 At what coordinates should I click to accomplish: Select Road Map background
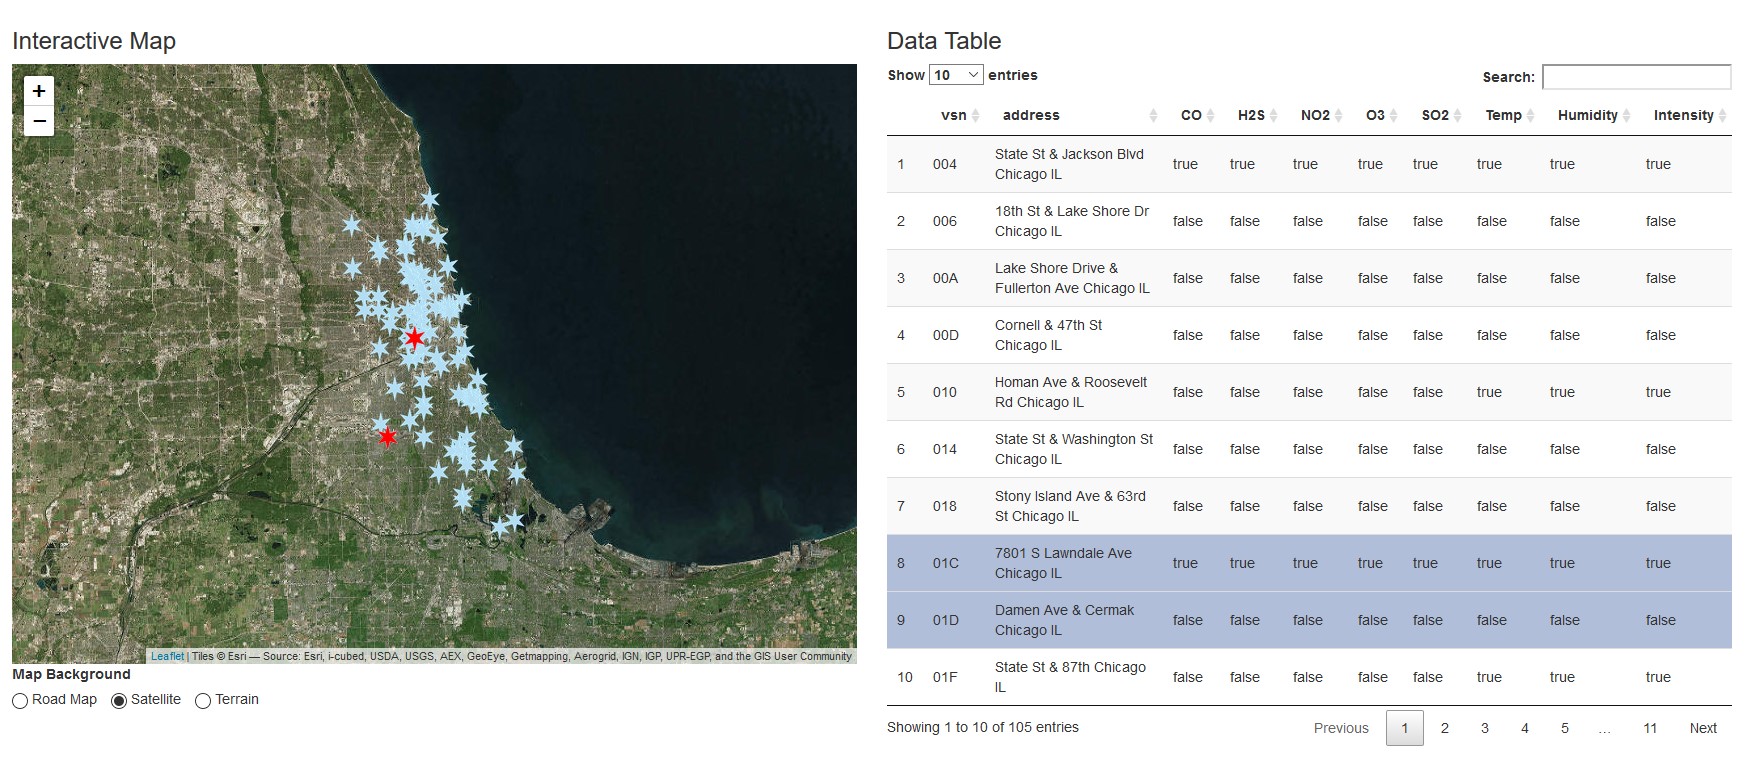20,701
